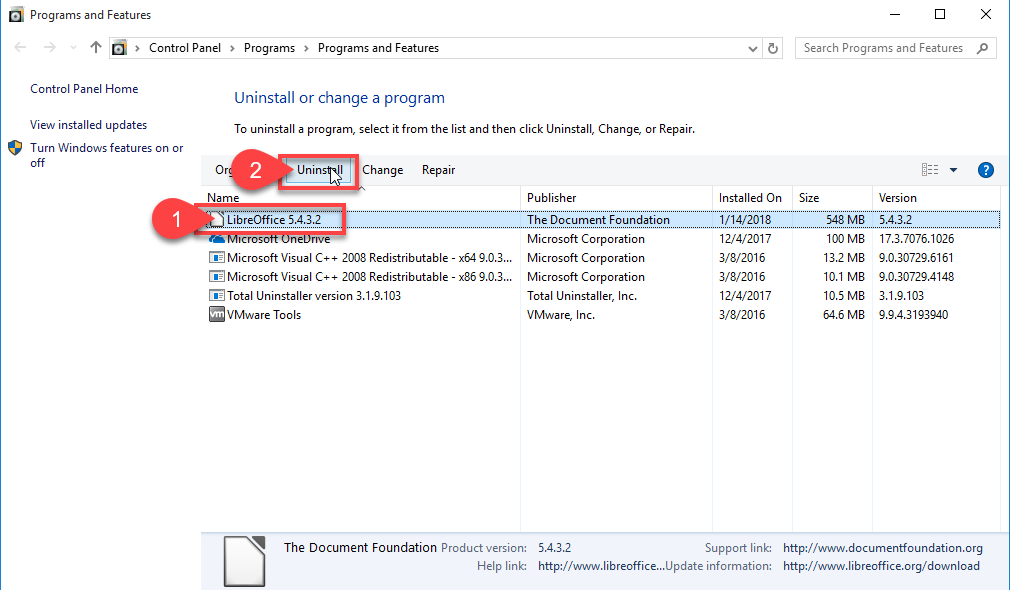Click the 548 MB size cell

[x=845, y=220]
